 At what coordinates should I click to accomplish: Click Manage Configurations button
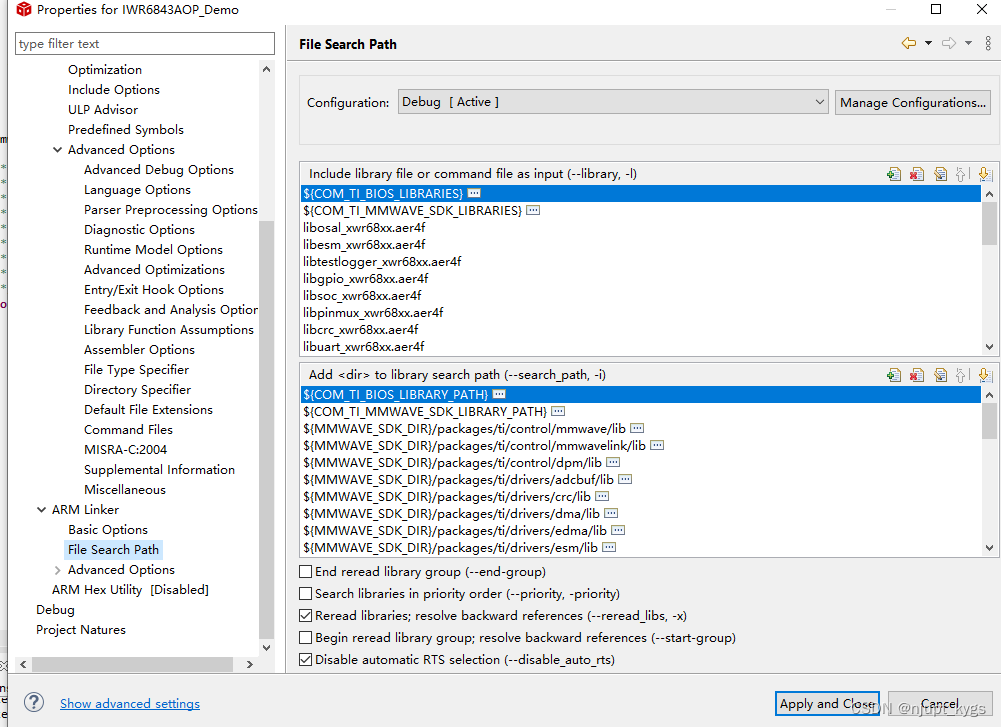(x=912, y=102)
